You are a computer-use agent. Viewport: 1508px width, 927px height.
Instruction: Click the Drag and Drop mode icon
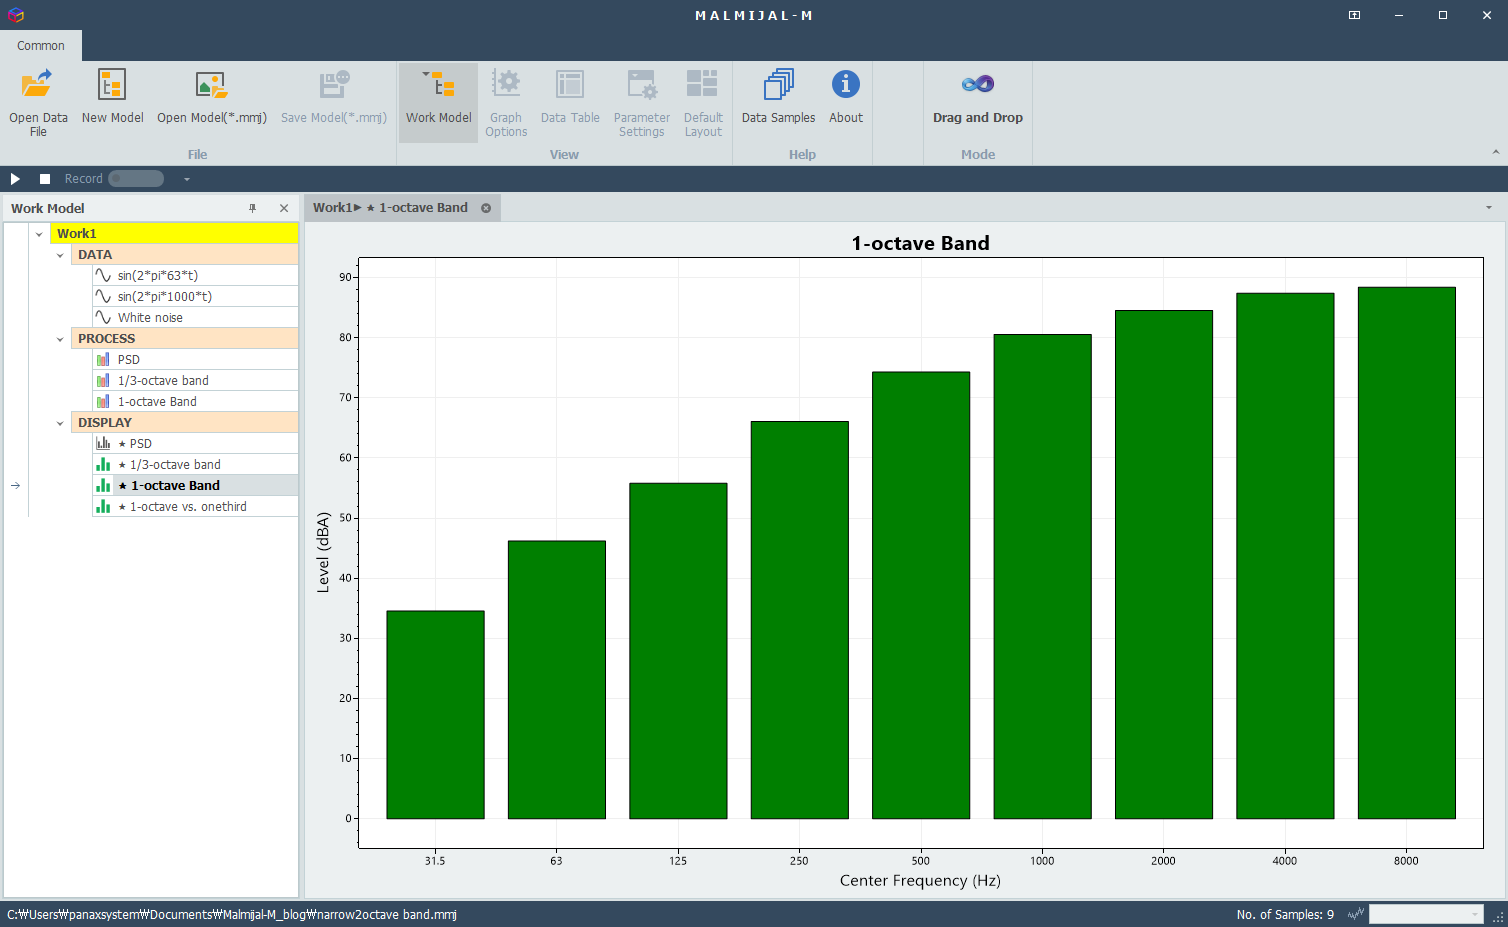tap(977, 86)
